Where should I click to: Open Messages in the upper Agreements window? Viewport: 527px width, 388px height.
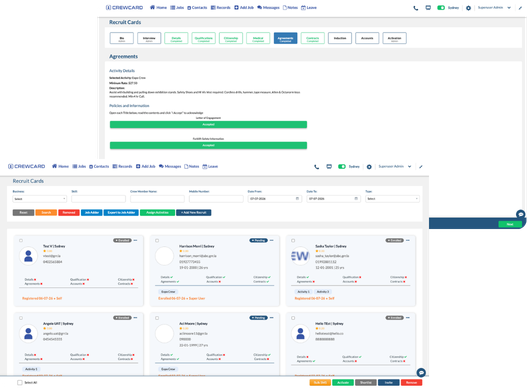[x=268, y=7]
